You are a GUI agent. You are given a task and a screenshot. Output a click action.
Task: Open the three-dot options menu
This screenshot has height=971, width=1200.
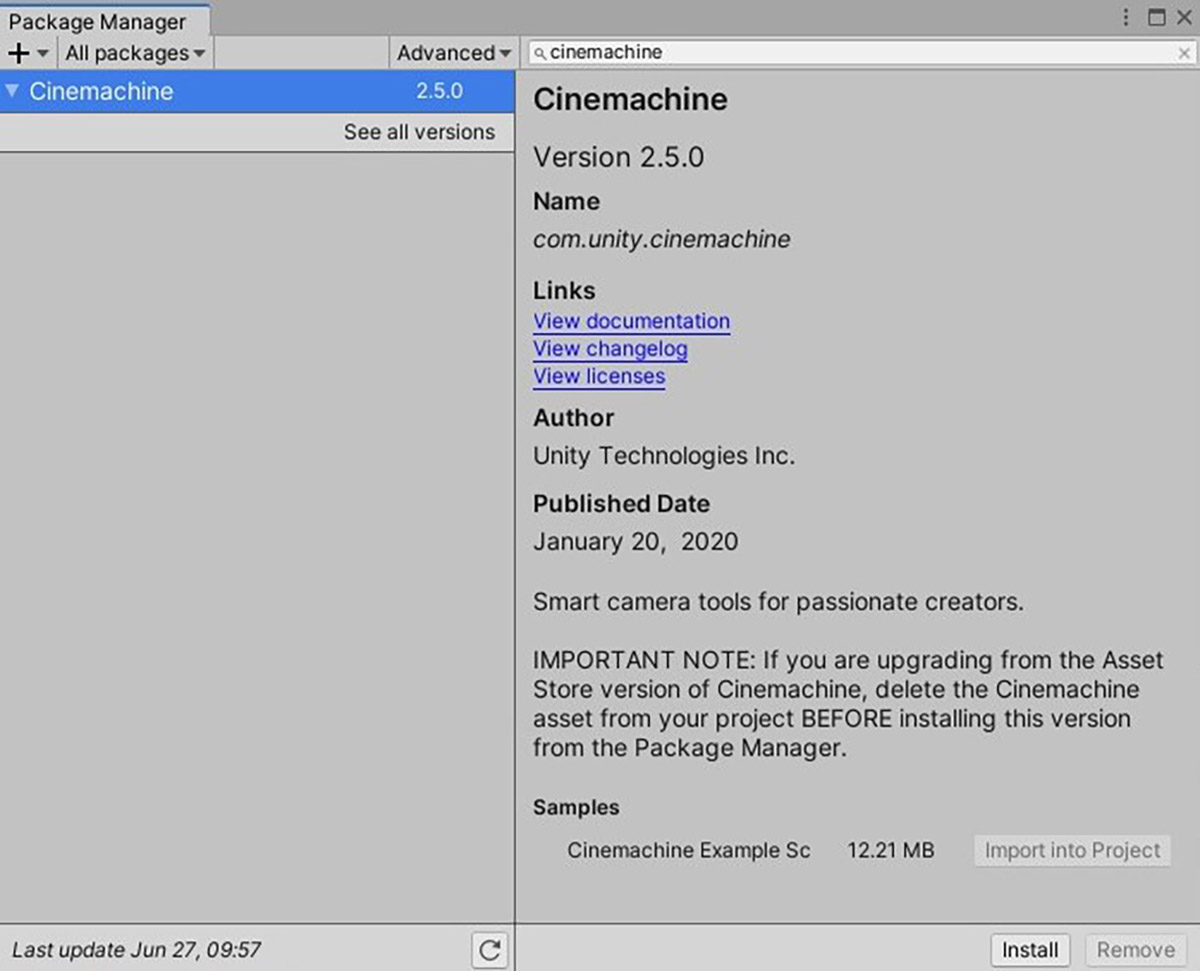pyautogui.click(x=1127, y=17)
